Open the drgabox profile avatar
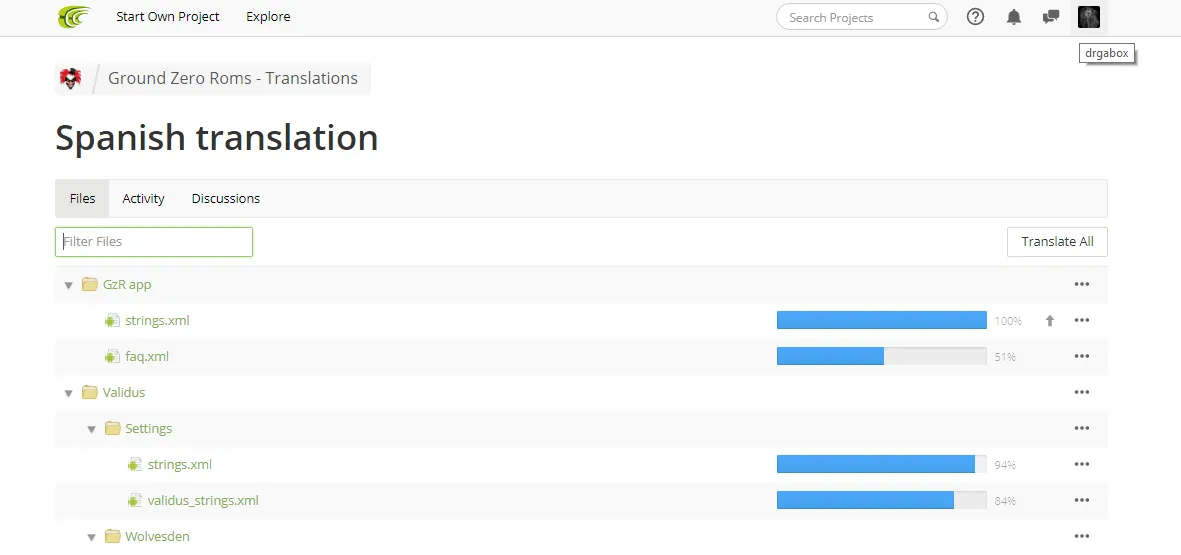This screenshot has height=555, width=1181. click(1088, 17)
